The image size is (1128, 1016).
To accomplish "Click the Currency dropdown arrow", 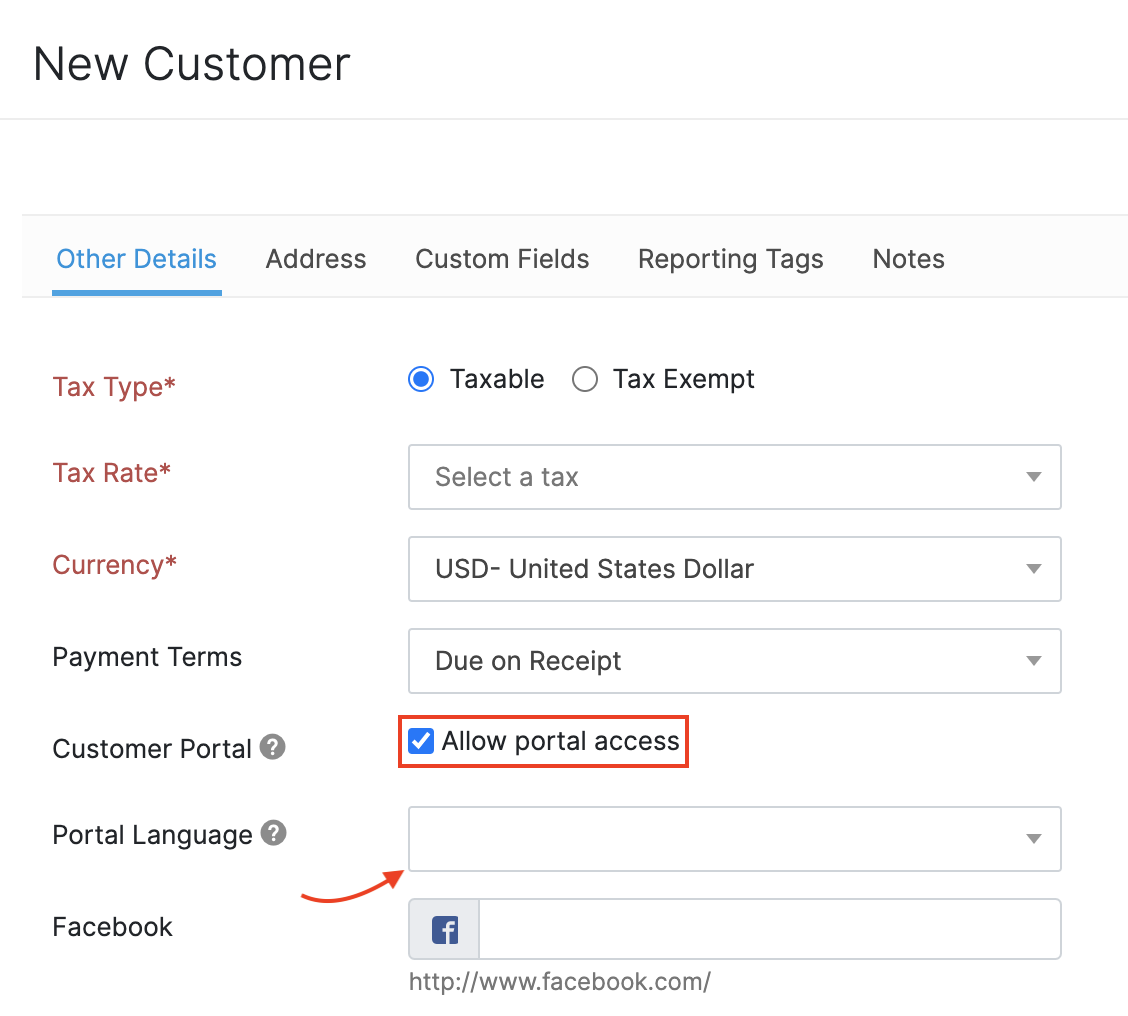I will [x=1033, y=569].
